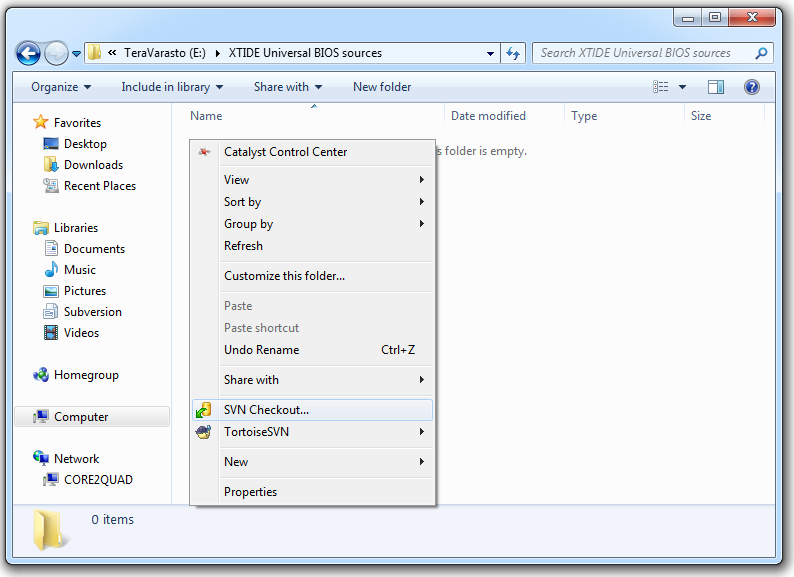The image size is (794, 577).
Task: Click the Homegroup icon
Action: (x=41, y=375)
